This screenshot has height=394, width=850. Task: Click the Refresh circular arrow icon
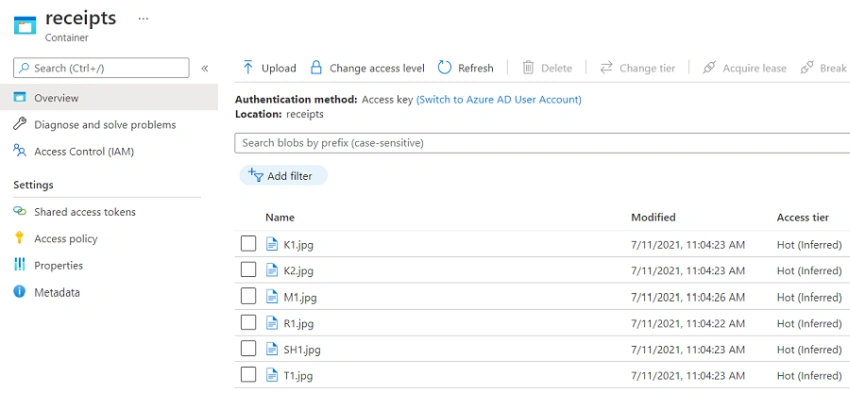point(445,67)
